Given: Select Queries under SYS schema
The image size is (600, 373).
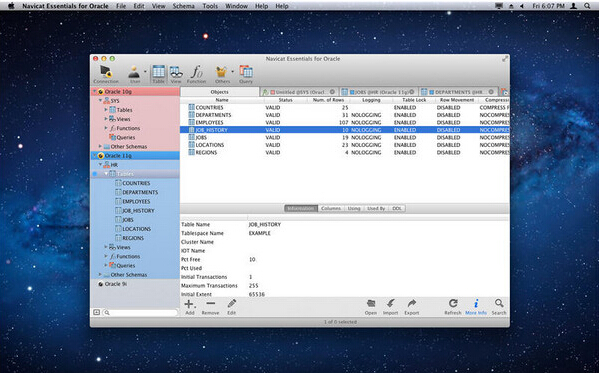Looking at the screenshot, I should coord(126,137).
